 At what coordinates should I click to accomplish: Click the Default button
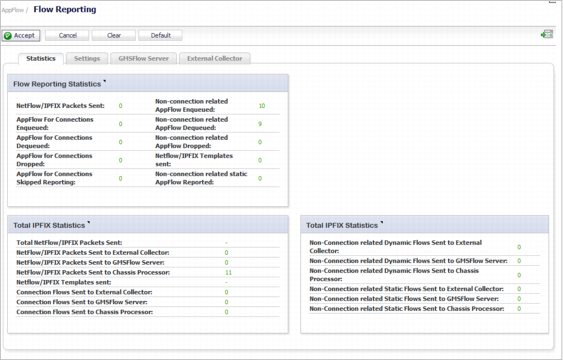click(x=160, y=36)
